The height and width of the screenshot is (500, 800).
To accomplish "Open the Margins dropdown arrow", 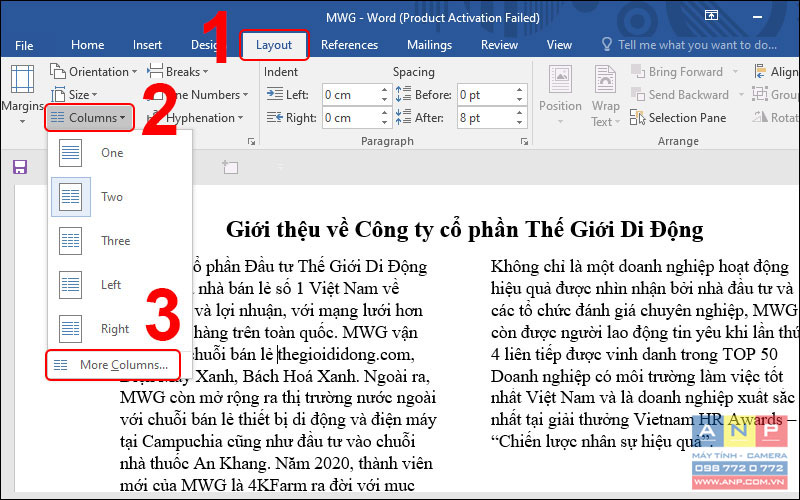I will 22,121.
